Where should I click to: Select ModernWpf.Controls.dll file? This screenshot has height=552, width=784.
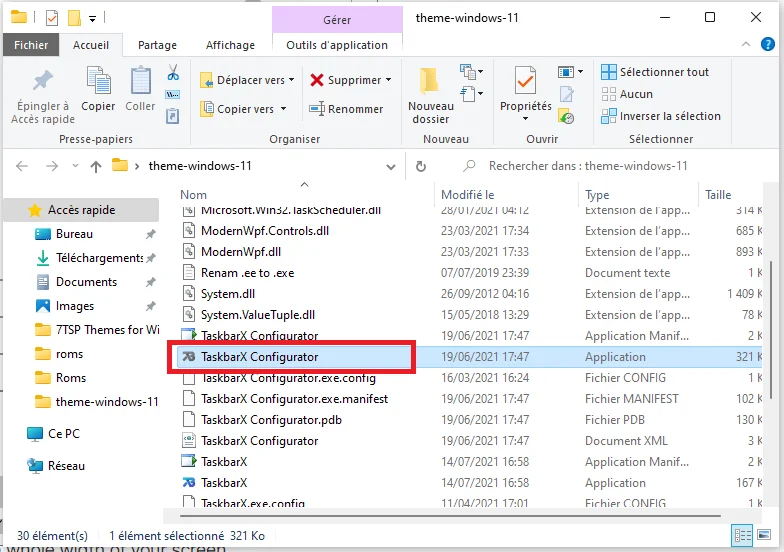(264, 231)
